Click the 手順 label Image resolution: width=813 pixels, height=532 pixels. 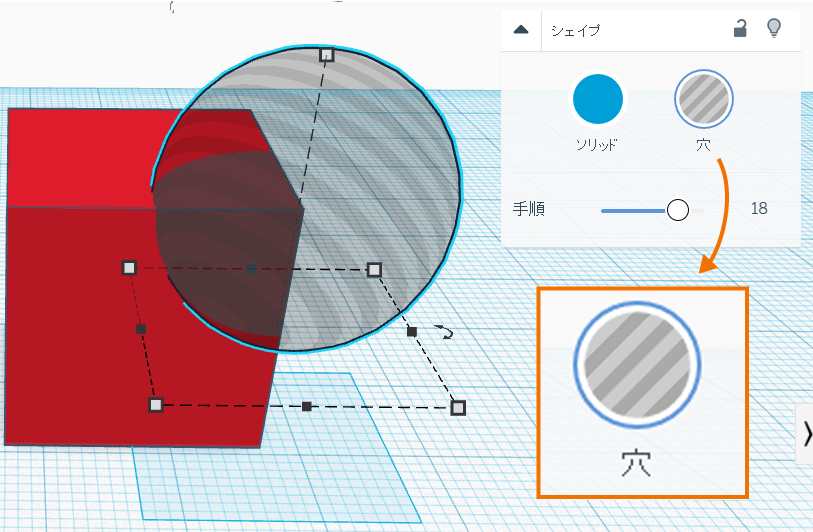coord(528,209)
